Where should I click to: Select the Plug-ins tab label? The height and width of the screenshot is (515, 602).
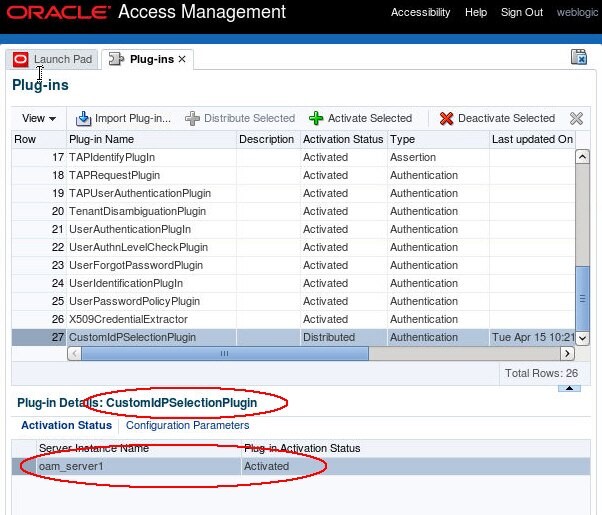(152, 59)
